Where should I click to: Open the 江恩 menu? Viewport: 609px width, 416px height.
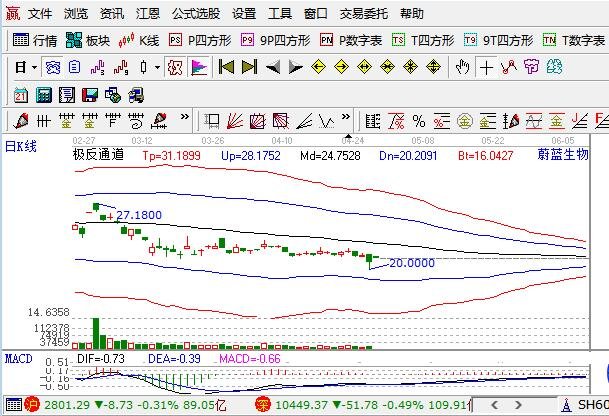tap(148, 14)
